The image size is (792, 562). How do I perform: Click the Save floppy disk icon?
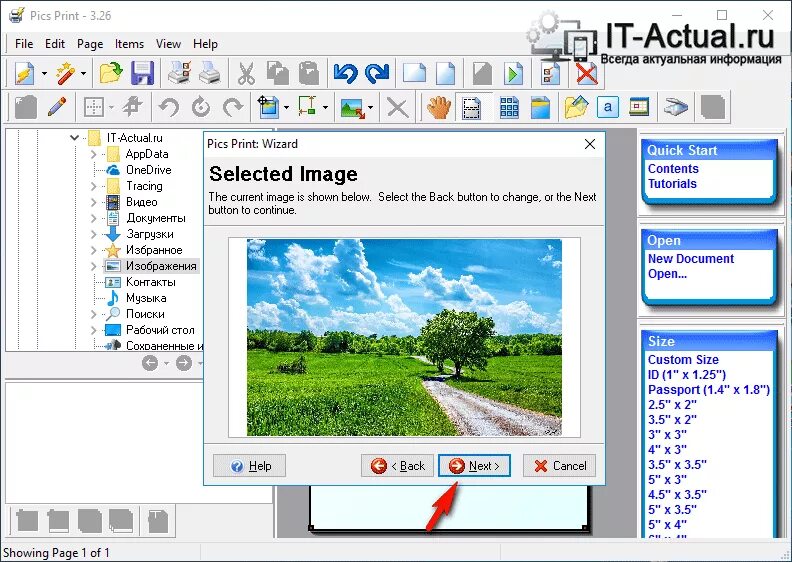142,74
